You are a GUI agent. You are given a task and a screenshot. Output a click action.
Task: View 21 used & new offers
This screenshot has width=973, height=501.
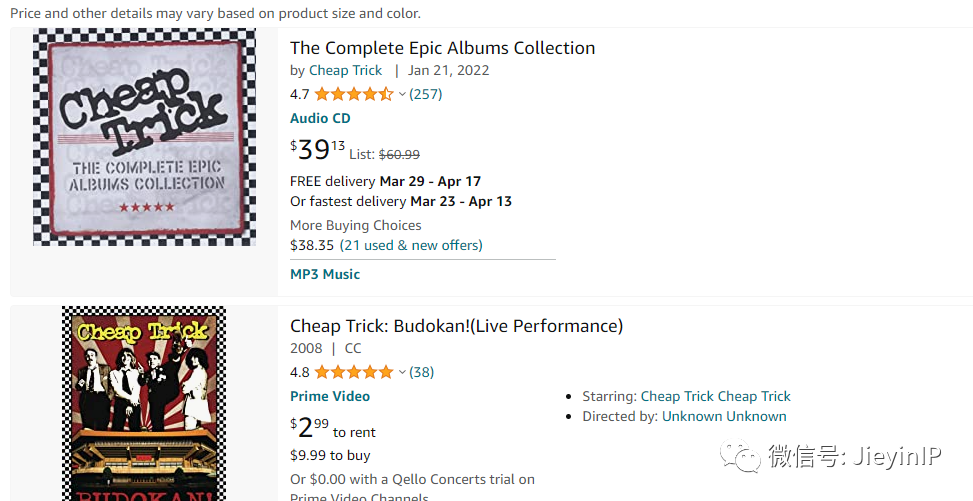[x=411, y=245]
